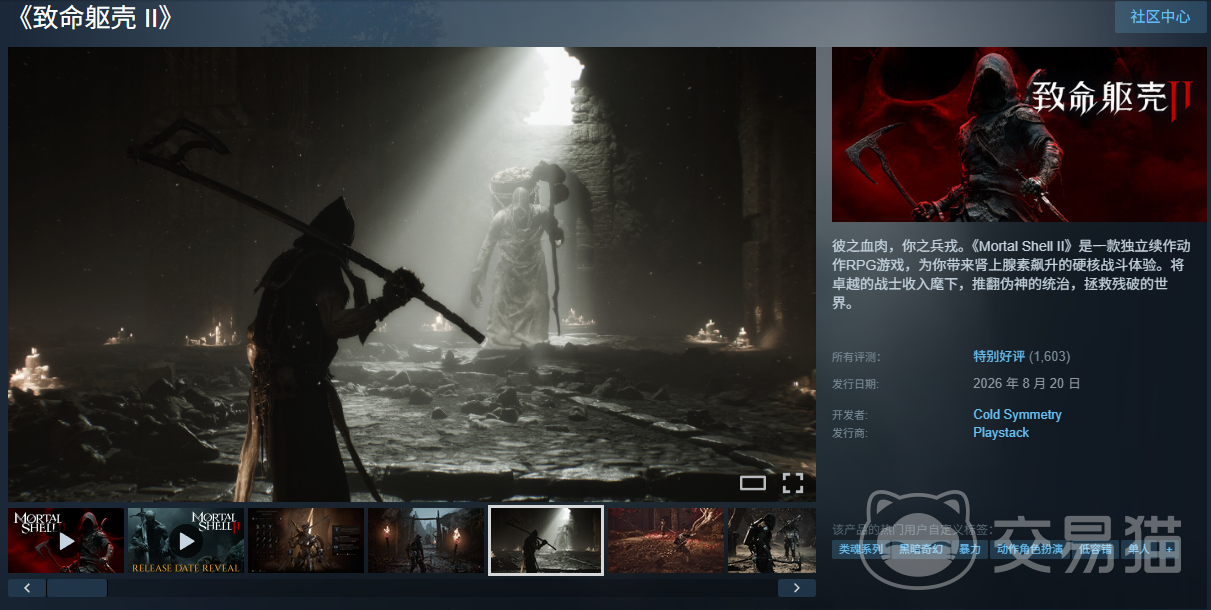Click the 动作角色扮演 tag
The height and width of the screenshot is (610, 1211).
[x=1029, y=550]
